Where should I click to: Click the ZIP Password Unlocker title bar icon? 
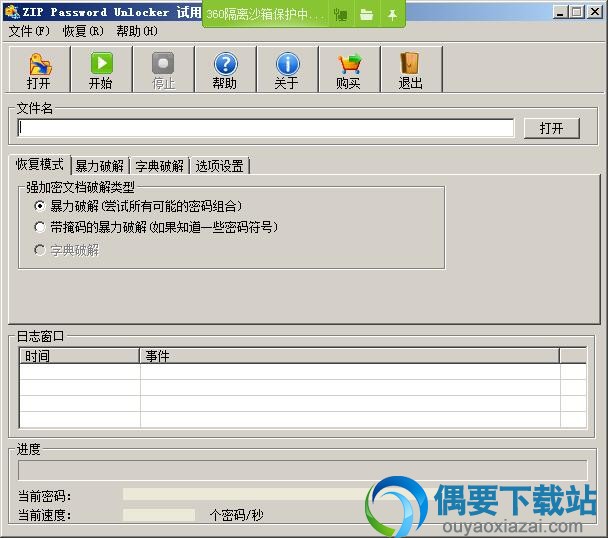[x=12, y=12]
